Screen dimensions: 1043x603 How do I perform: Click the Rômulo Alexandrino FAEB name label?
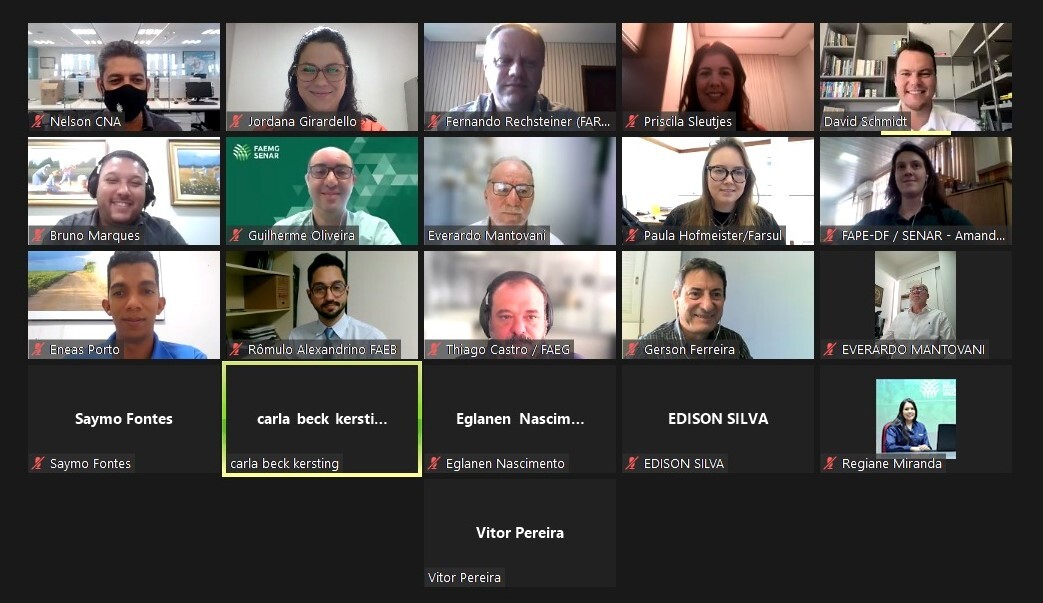point(323,350)
